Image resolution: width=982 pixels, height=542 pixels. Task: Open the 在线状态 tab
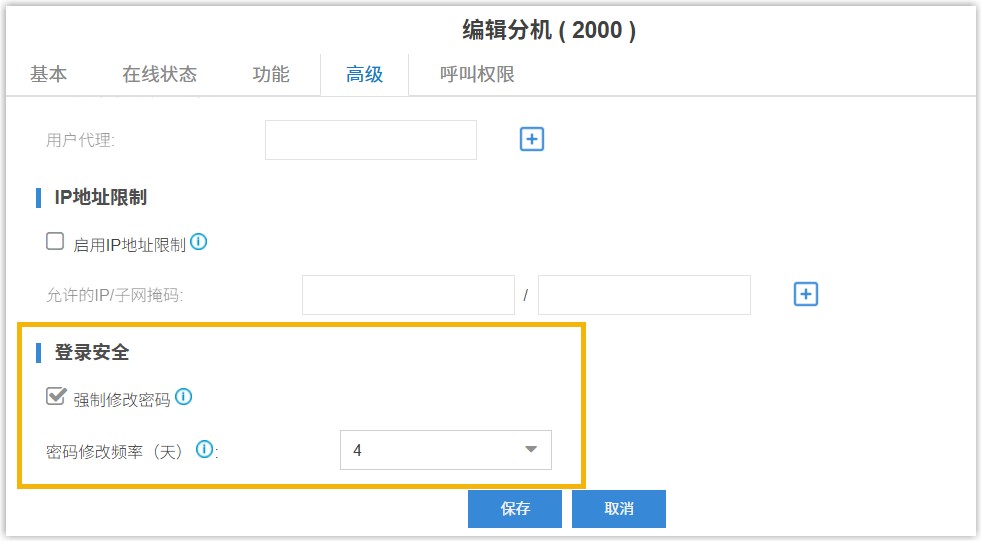[159, 74]
